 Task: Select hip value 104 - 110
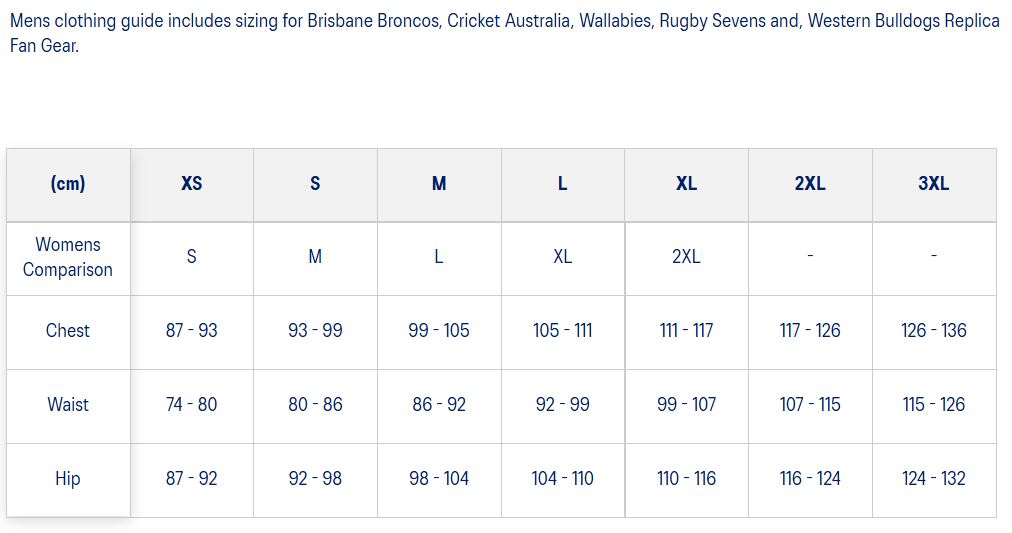coord(562,479)
